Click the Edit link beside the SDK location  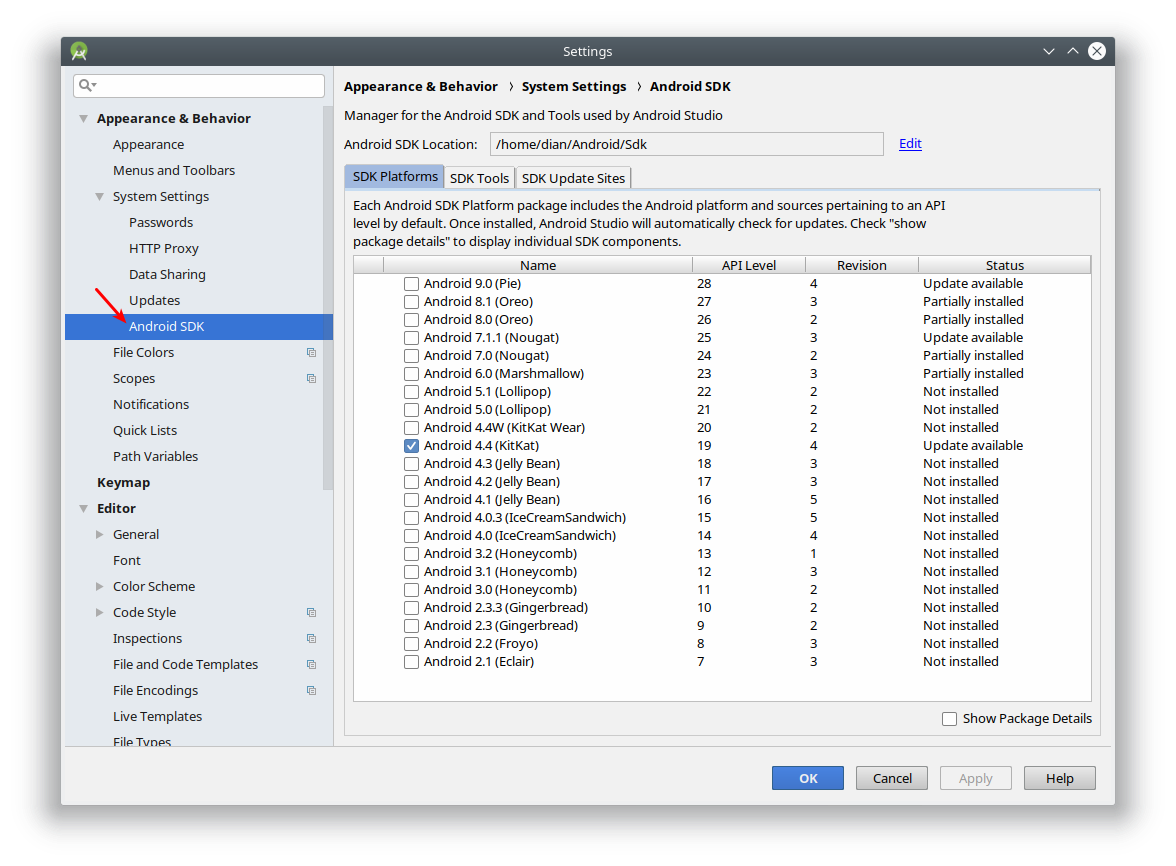(x=909, y=143)
